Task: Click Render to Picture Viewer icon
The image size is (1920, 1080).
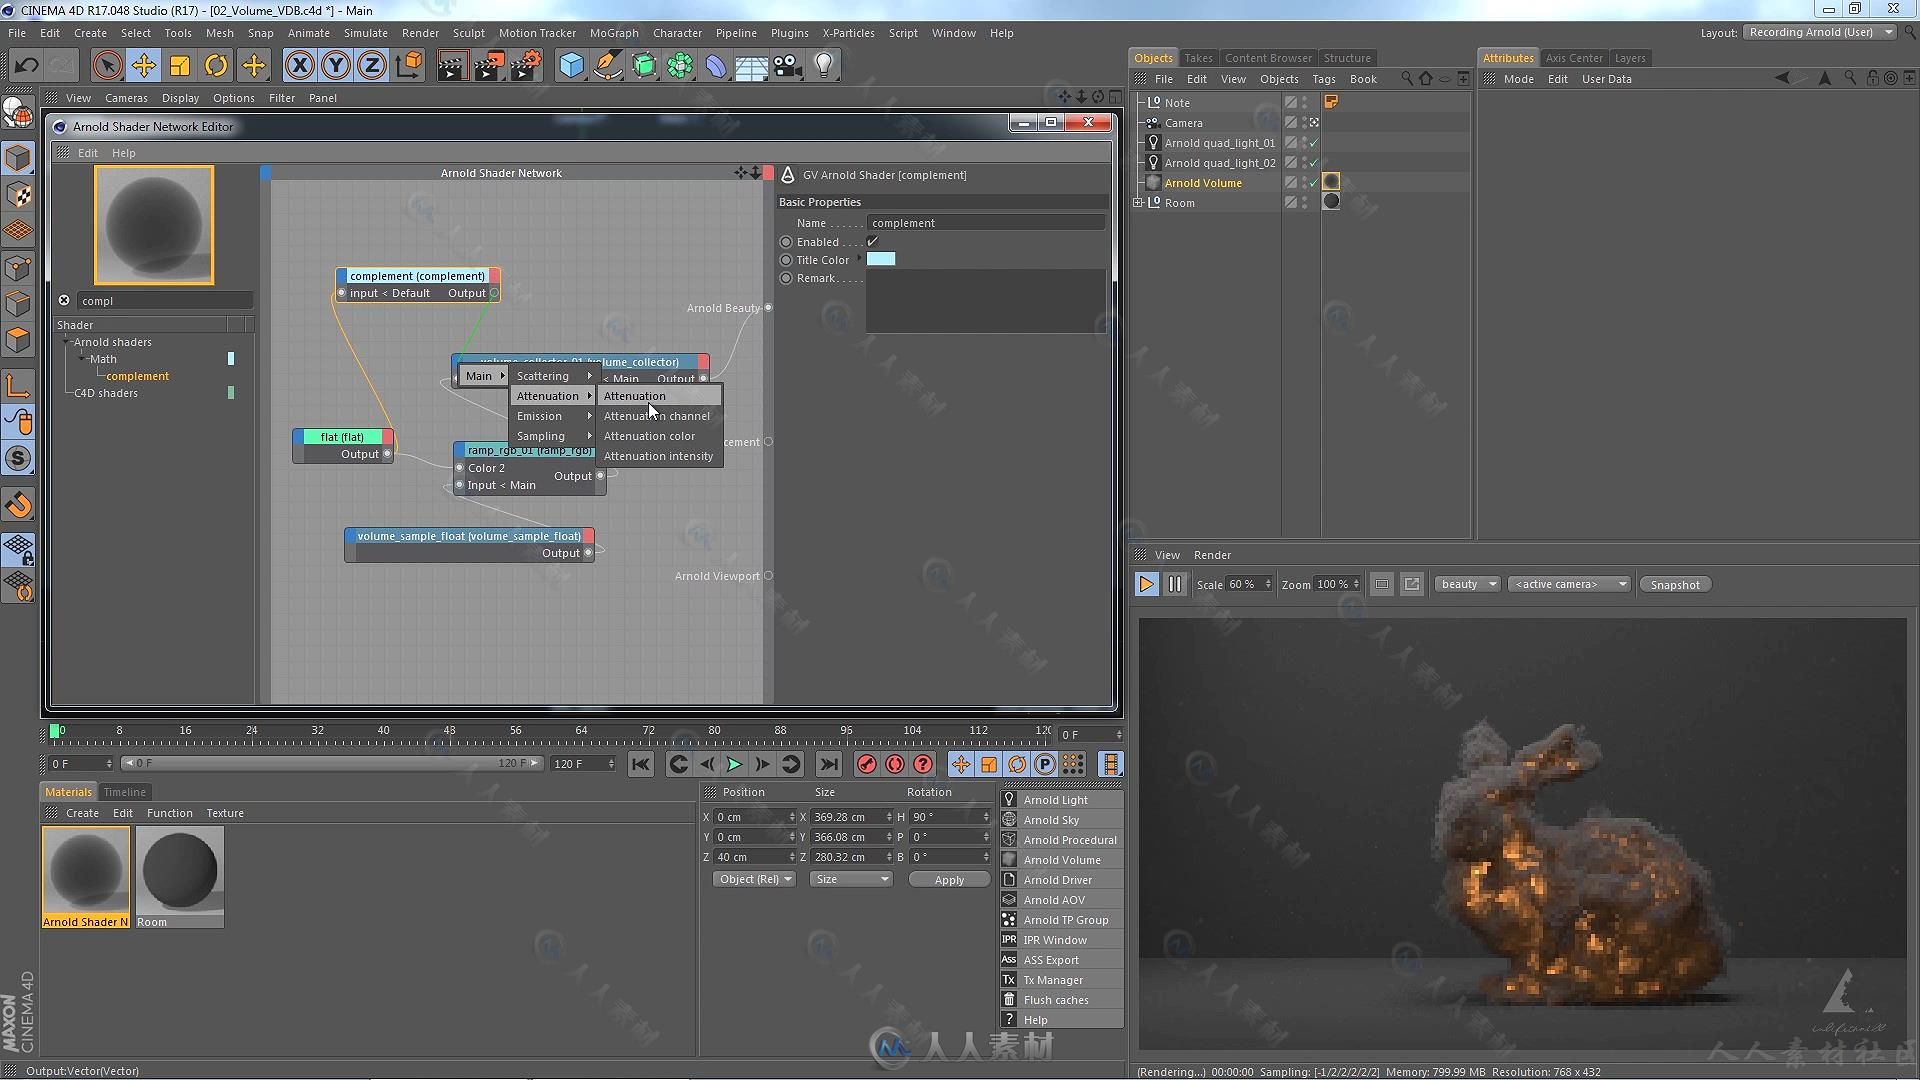Action: tap(489, 66)
